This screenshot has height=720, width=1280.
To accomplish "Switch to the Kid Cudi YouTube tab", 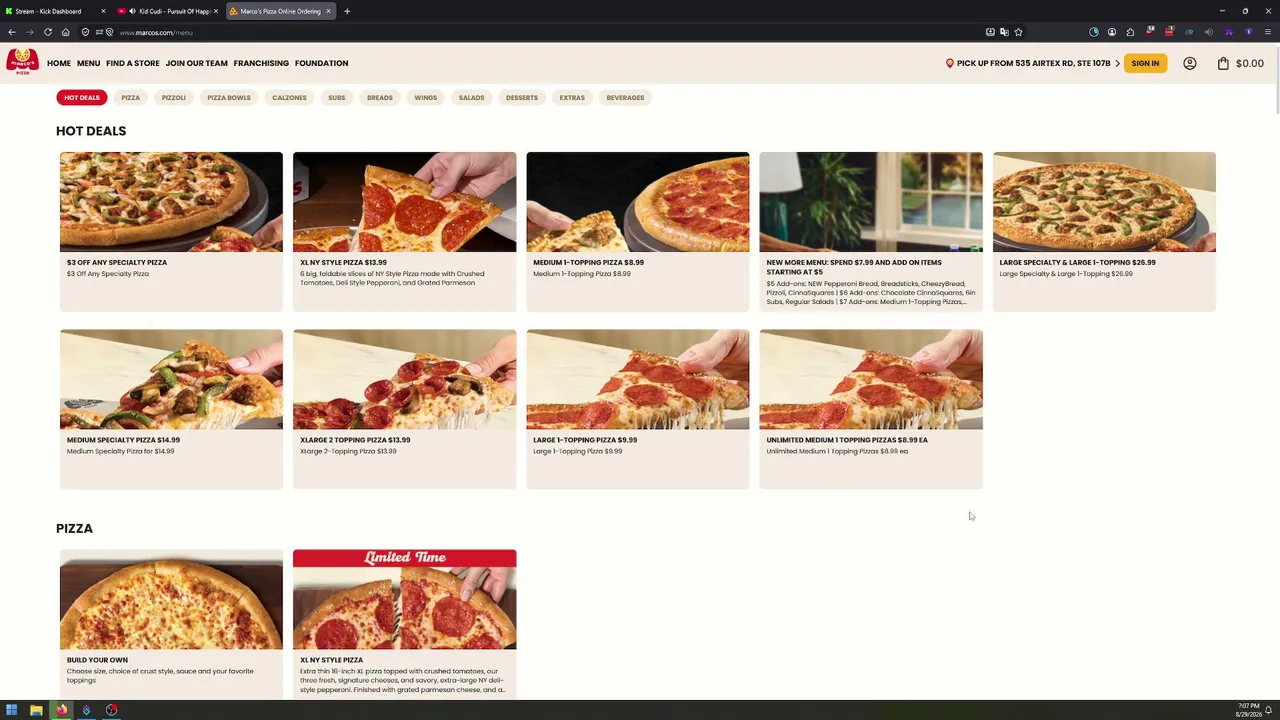I will click(168, 11).
